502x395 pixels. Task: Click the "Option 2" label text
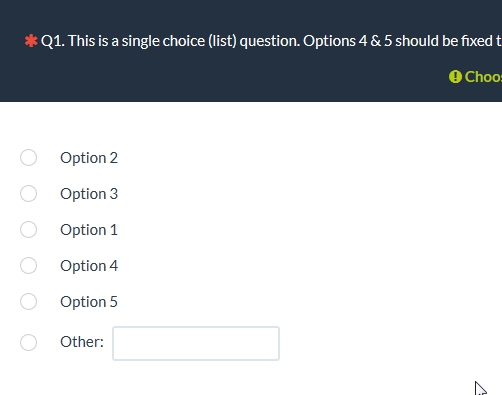(x=89, y=158)
